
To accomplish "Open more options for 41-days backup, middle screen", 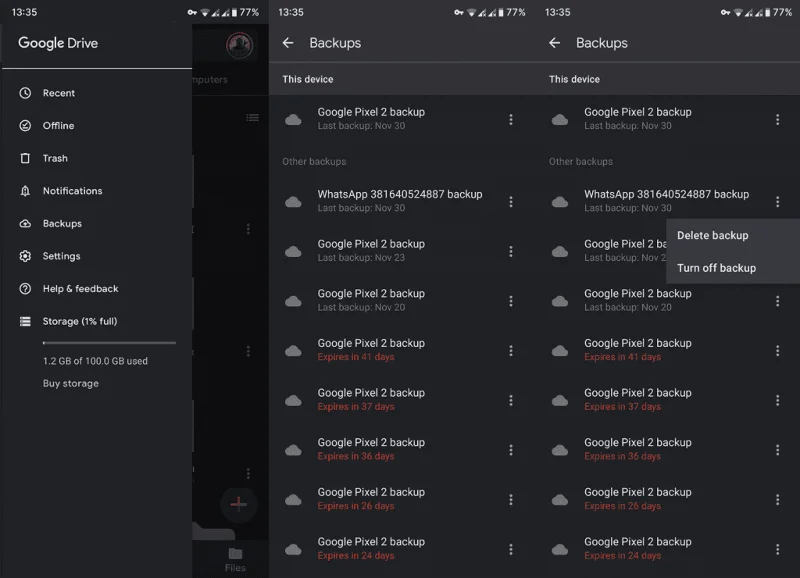I will point(511,350).
